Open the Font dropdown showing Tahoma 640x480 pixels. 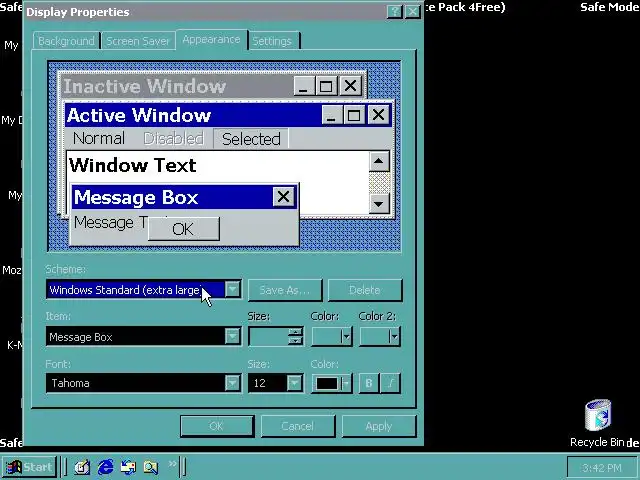pos(232,383)
